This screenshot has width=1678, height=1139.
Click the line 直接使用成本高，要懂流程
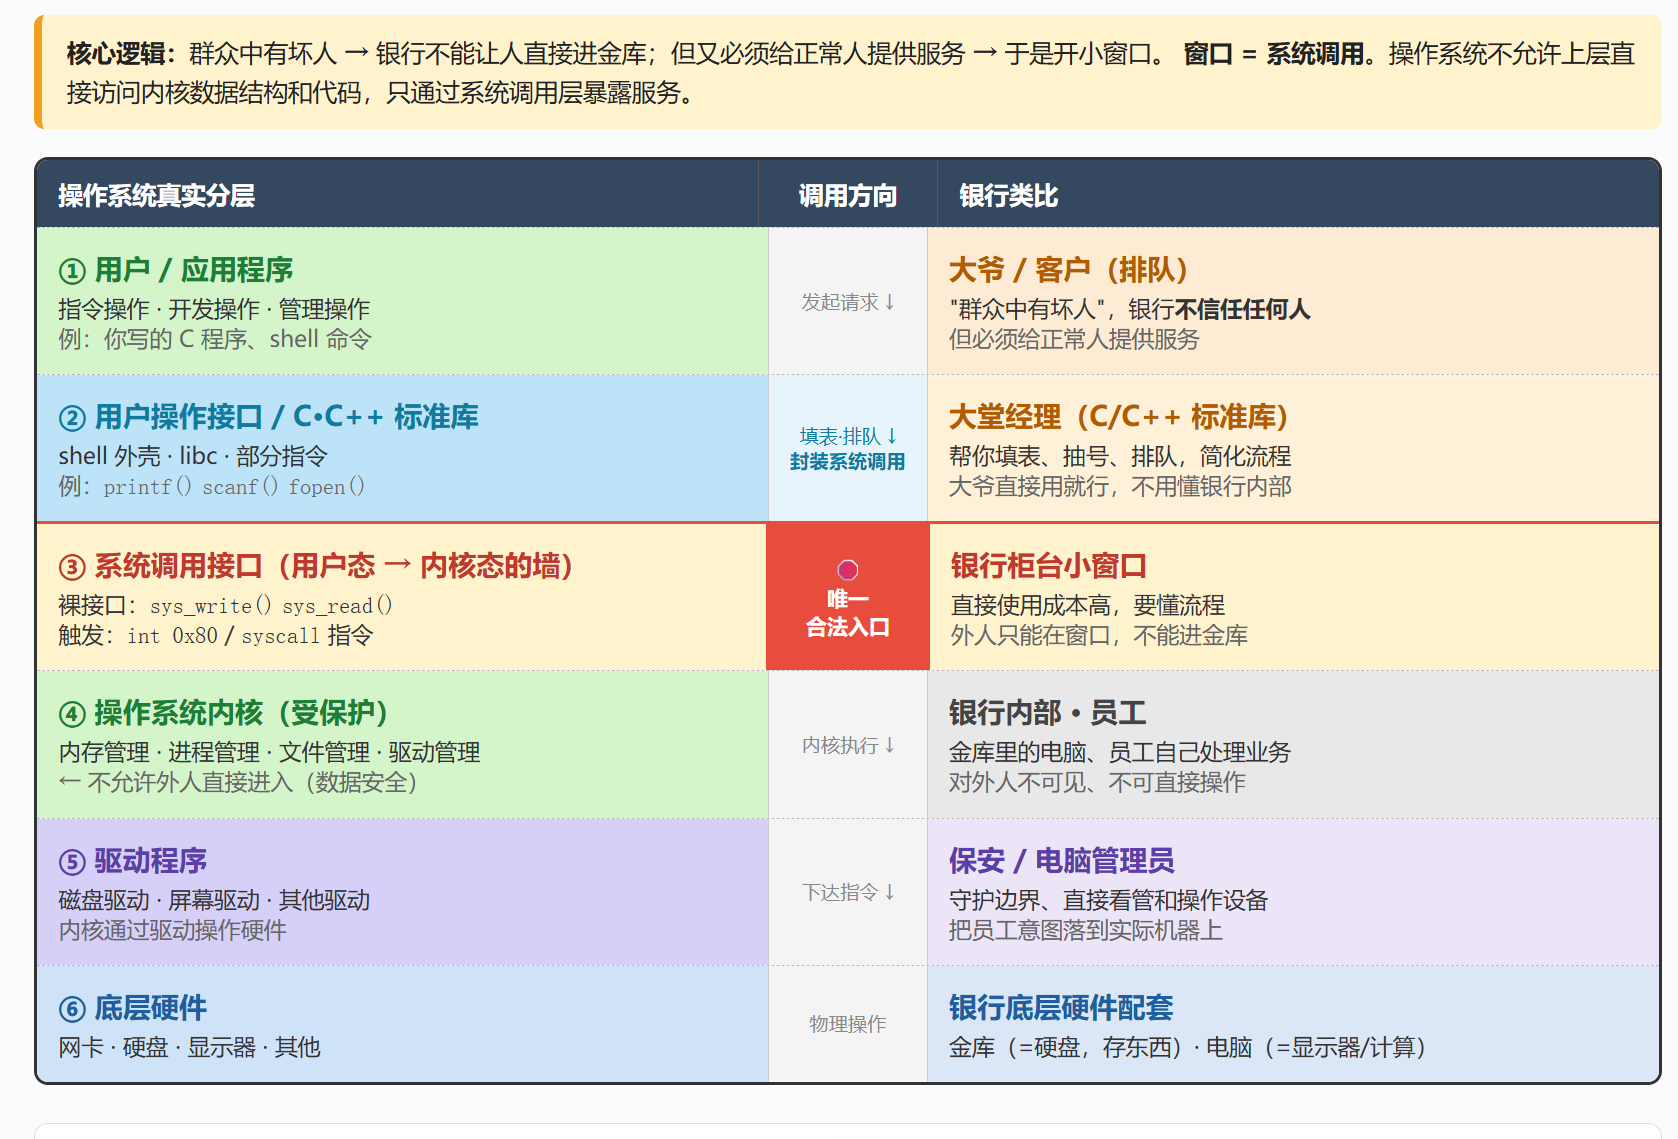point(1087,605)
